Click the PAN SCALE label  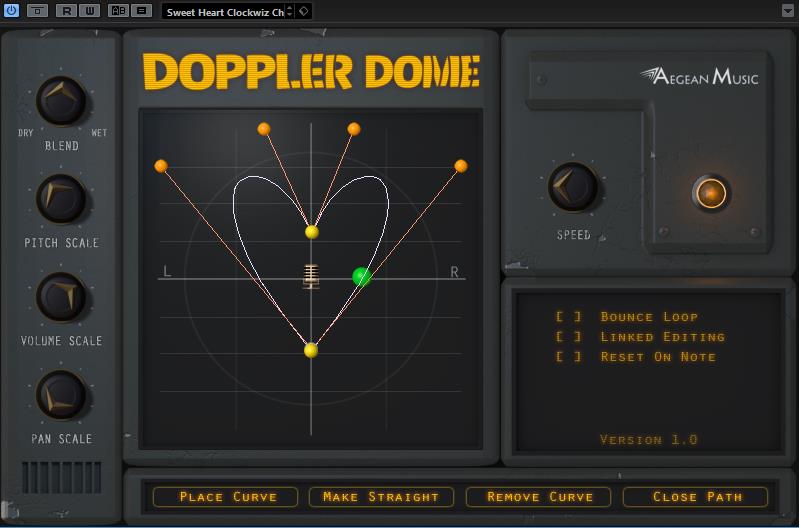point(62,439)
